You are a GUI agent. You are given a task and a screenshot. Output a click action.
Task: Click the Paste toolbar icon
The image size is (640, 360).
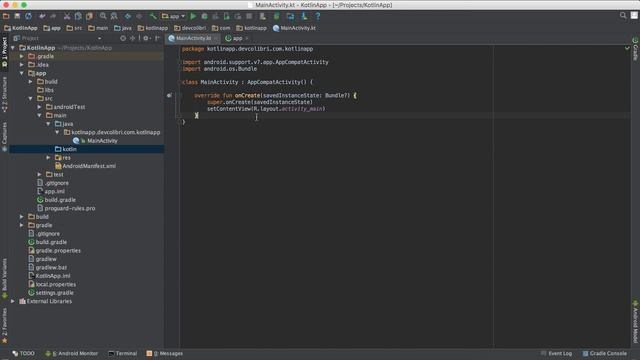coord(89,16)
